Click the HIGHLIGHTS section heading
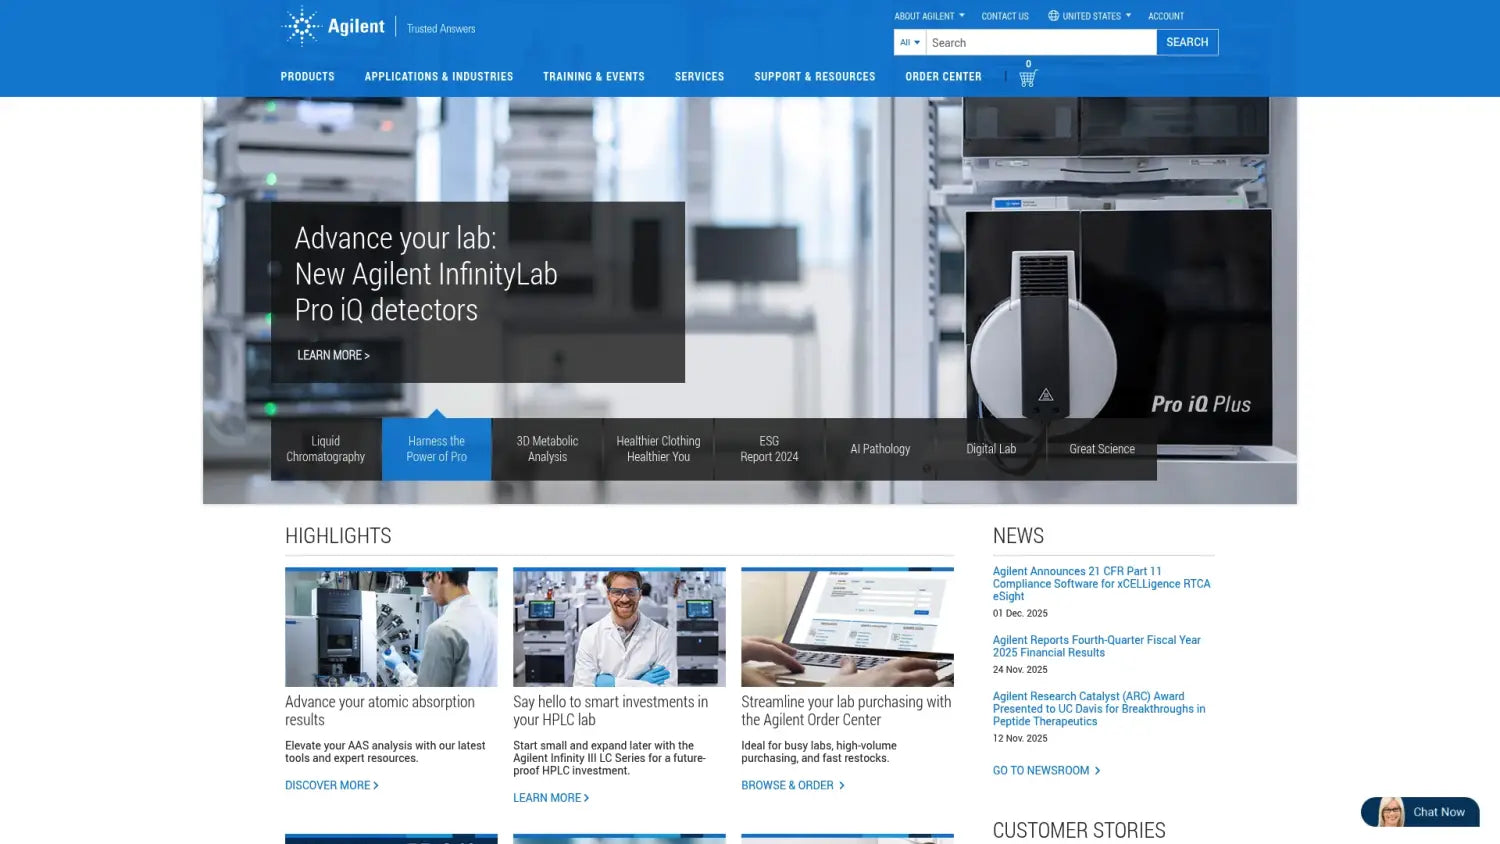 pos(338,535)
